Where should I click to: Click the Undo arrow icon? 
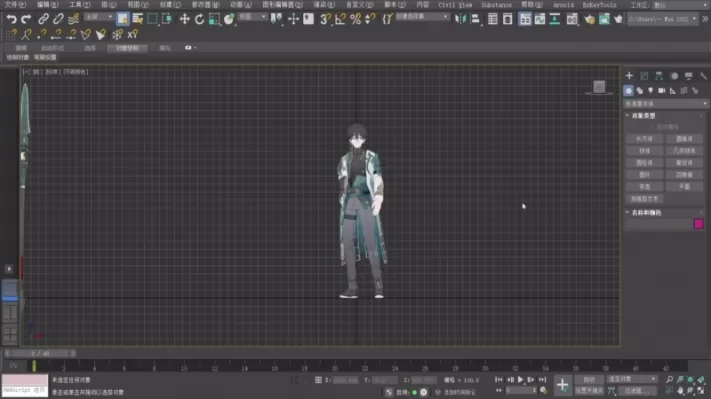click(x=11, y=19)
